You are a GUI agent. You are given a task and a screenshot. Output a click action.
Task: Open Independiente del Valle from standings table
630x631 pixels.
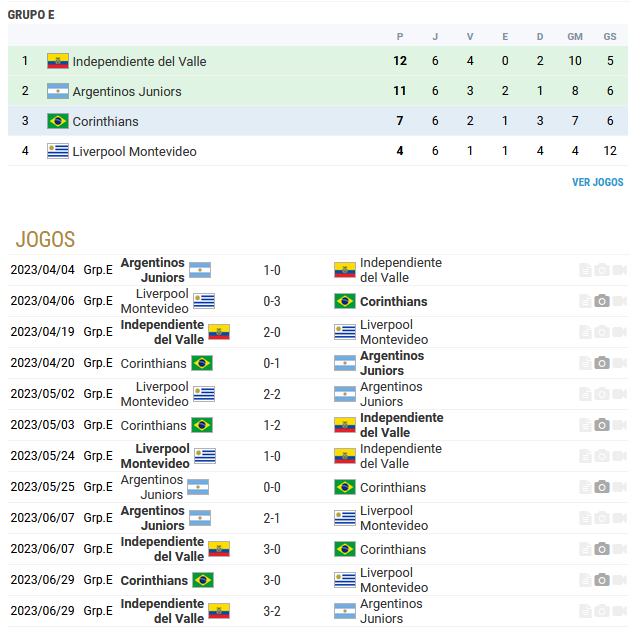click(x=139, y=61)
